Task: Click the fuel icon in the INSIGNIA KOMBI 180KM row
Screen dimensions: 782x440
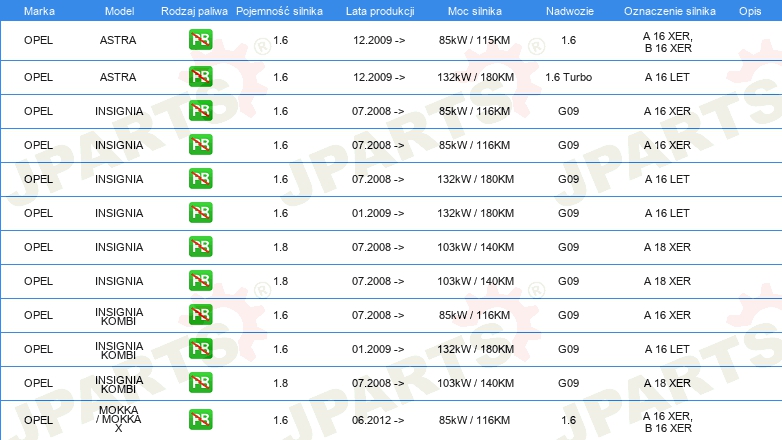Action: pos(200,349)
